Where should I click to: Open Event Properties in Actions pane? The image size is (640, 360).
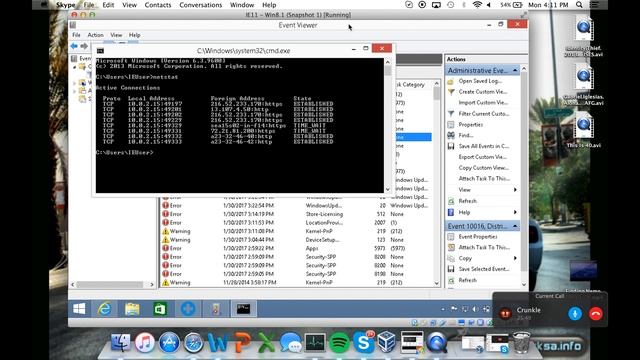pyautogui.click(x=478, y=237)
